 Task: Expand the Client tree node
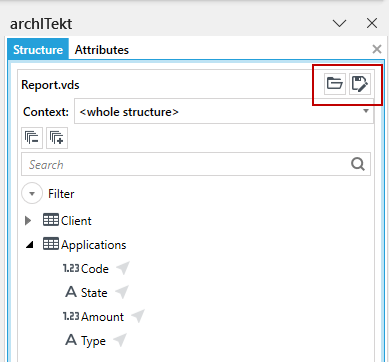click(x=28, y=221)
